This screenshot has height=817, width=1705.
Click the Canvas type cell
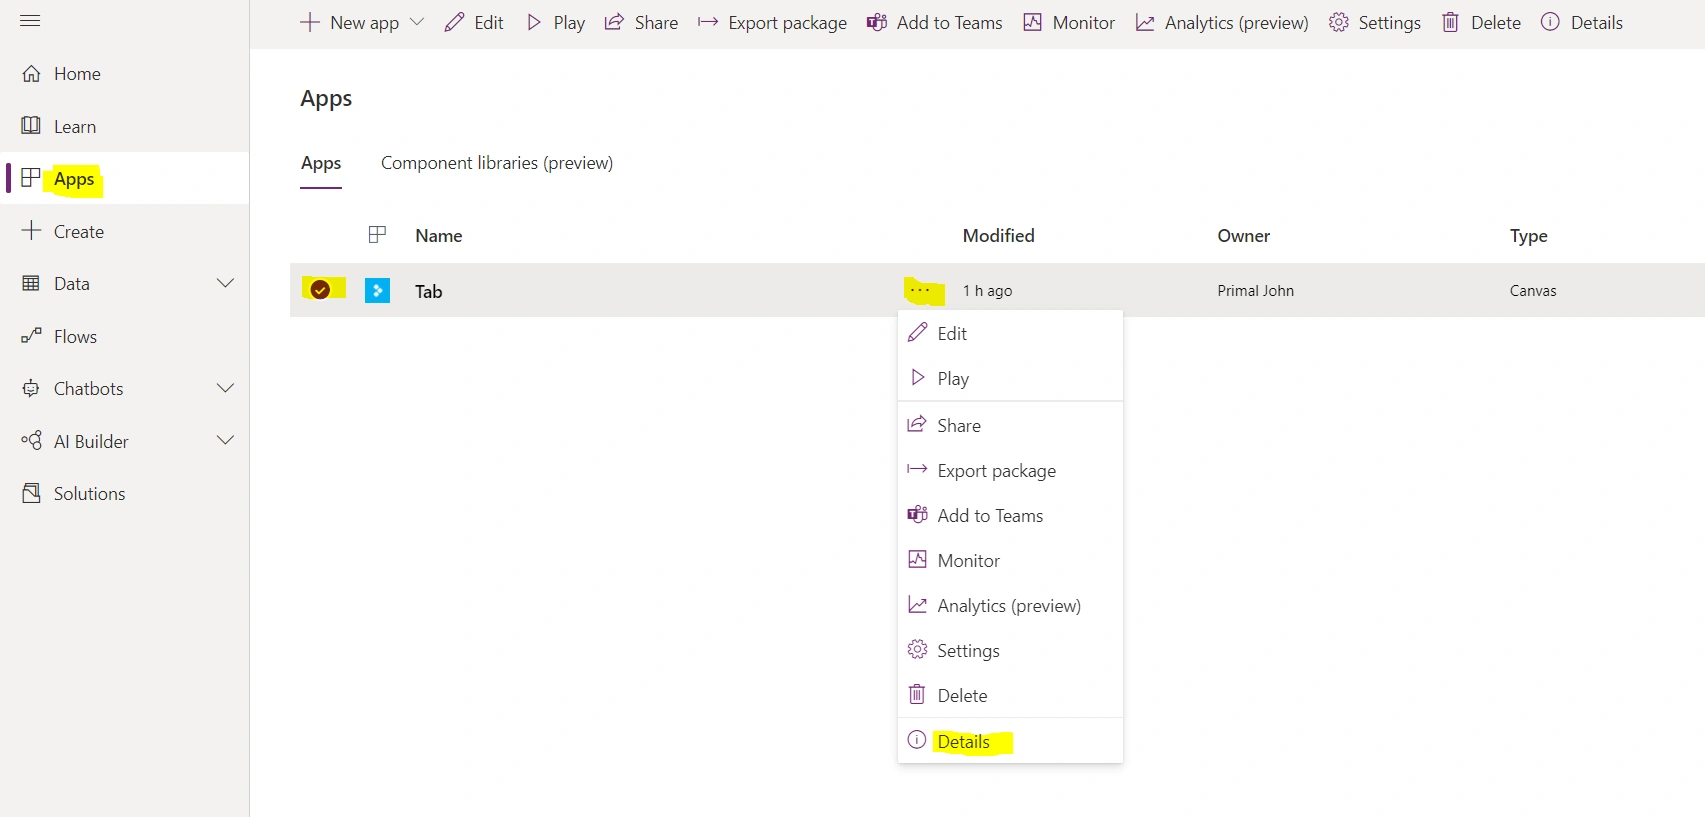click(x=1533, y=291)
